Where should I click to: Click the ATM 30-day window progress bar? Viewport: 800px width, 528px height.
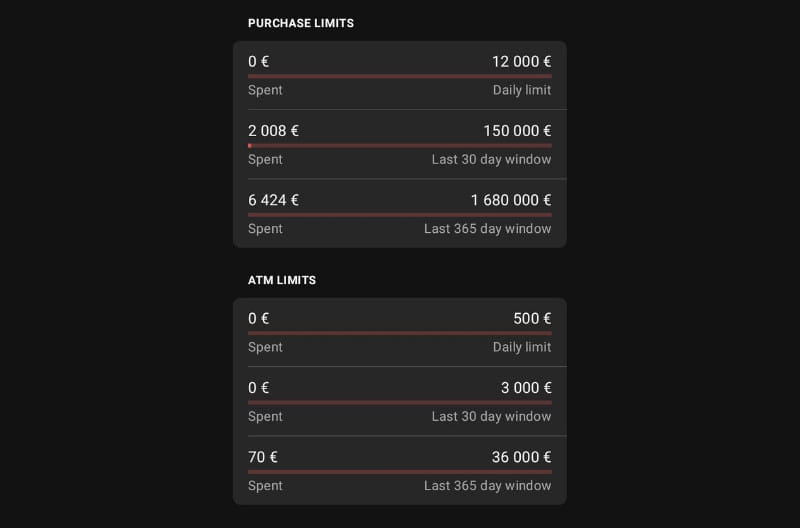tap(399, 403)
